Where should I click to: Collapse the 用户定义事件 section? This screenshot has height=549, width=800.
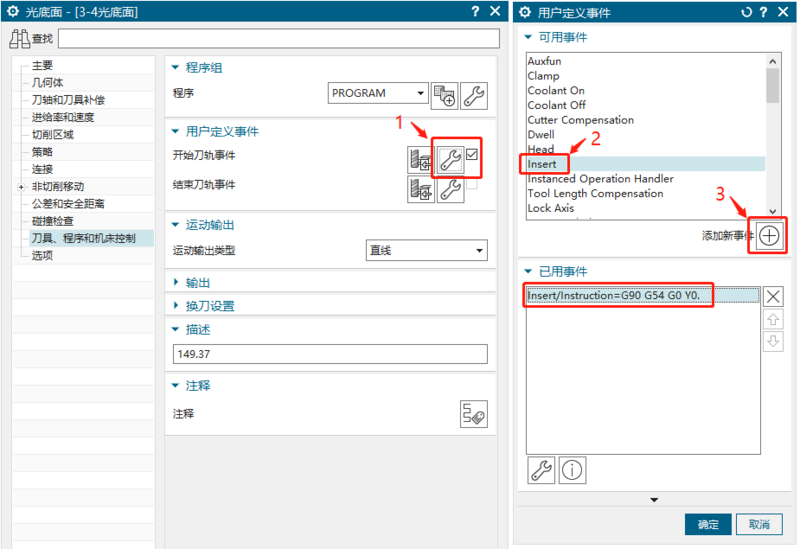(x=176, y=131)
